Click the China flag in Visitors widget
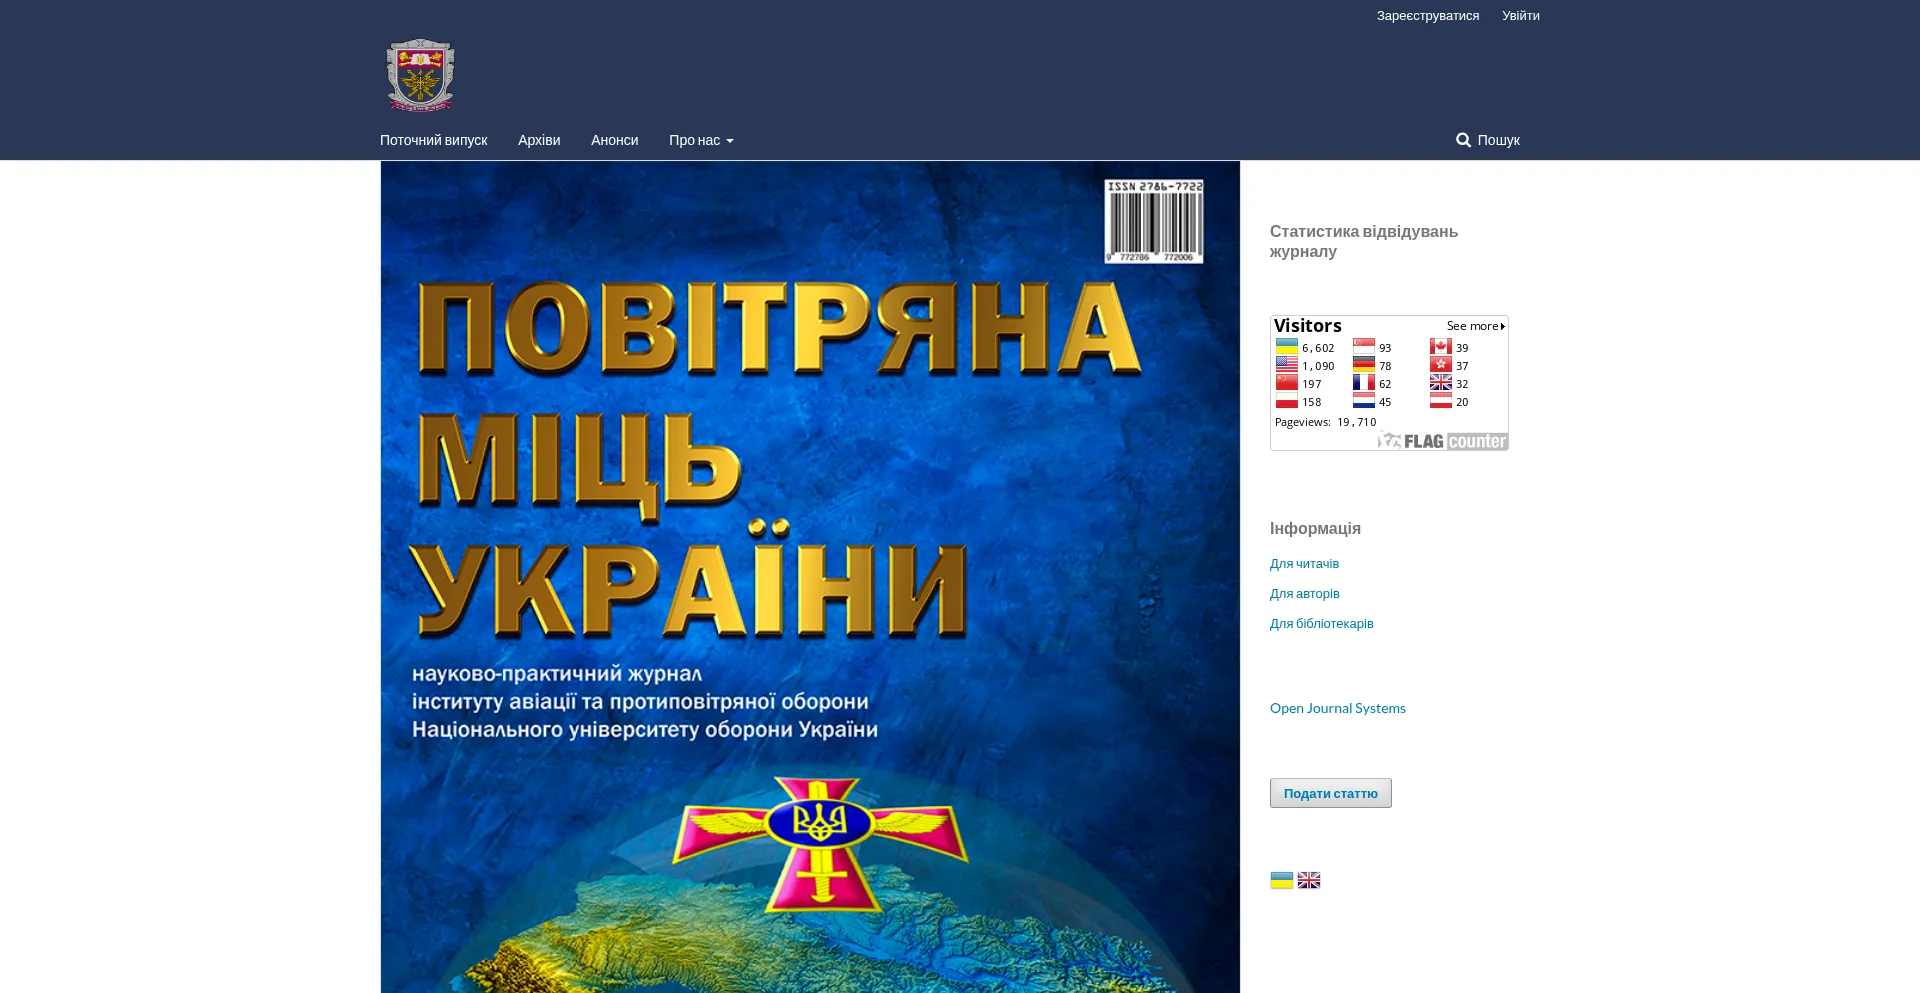 click(1286, 383)
